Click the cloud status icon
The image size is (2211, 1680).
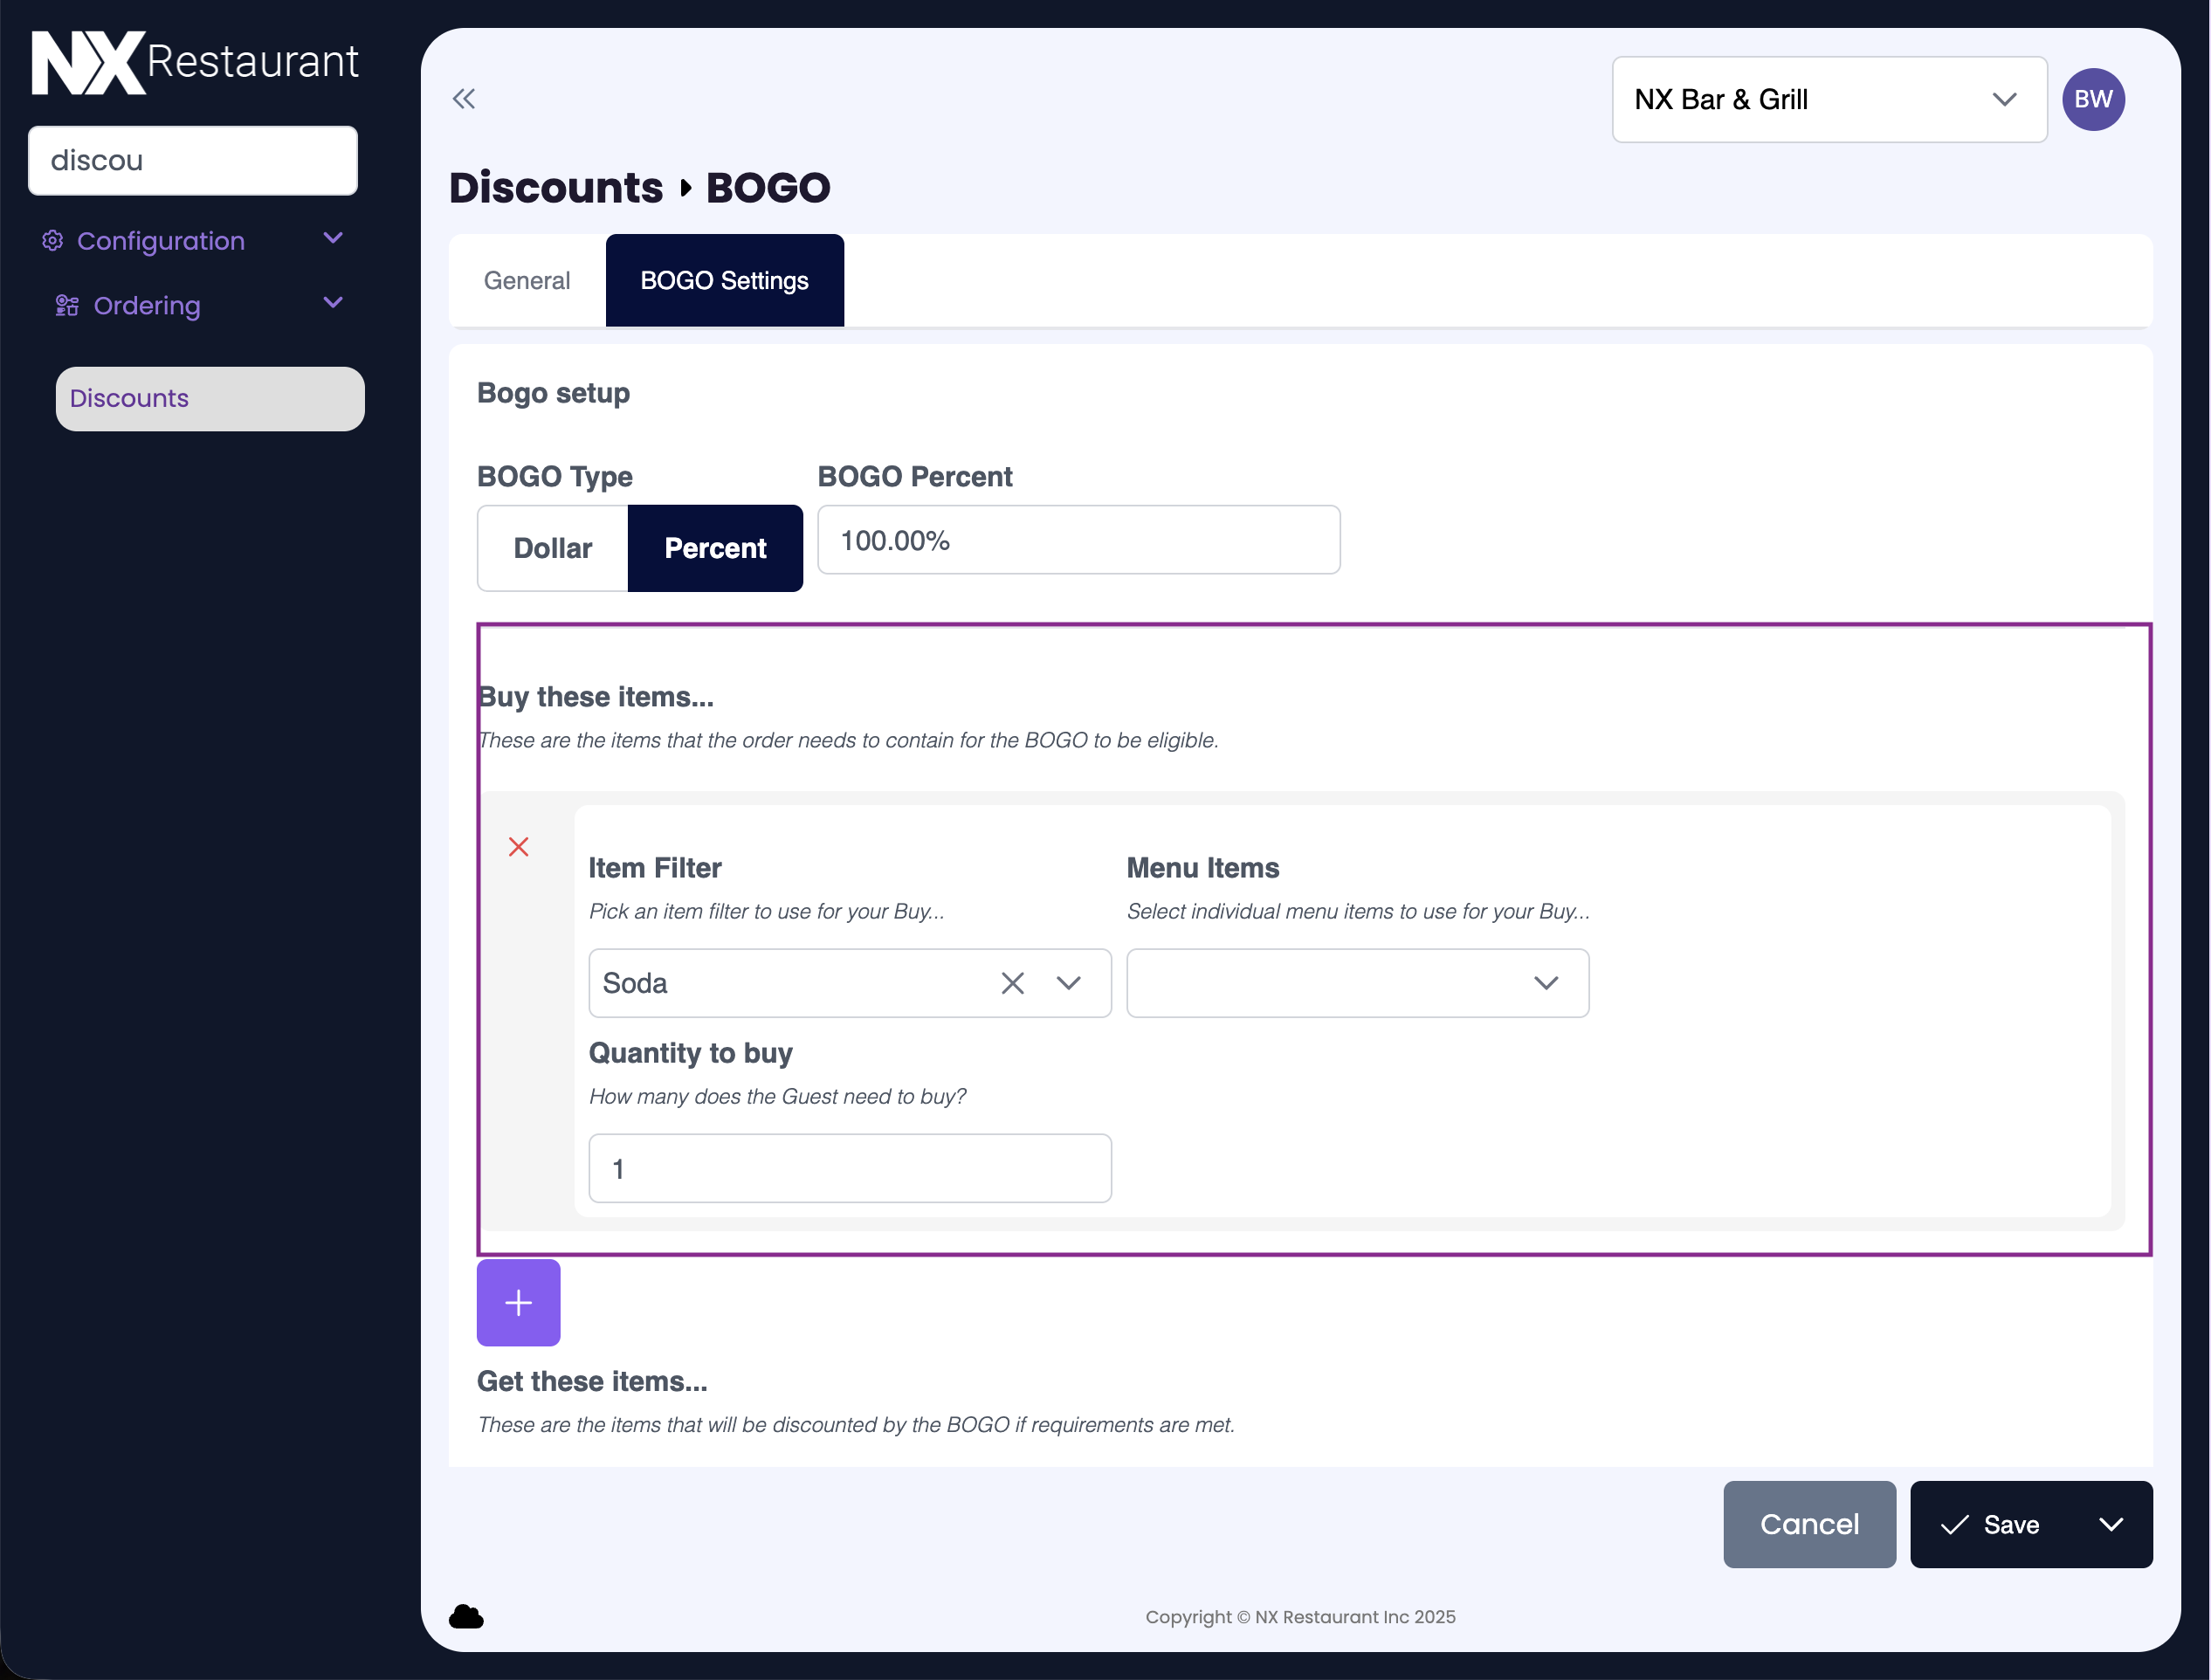466,1616
